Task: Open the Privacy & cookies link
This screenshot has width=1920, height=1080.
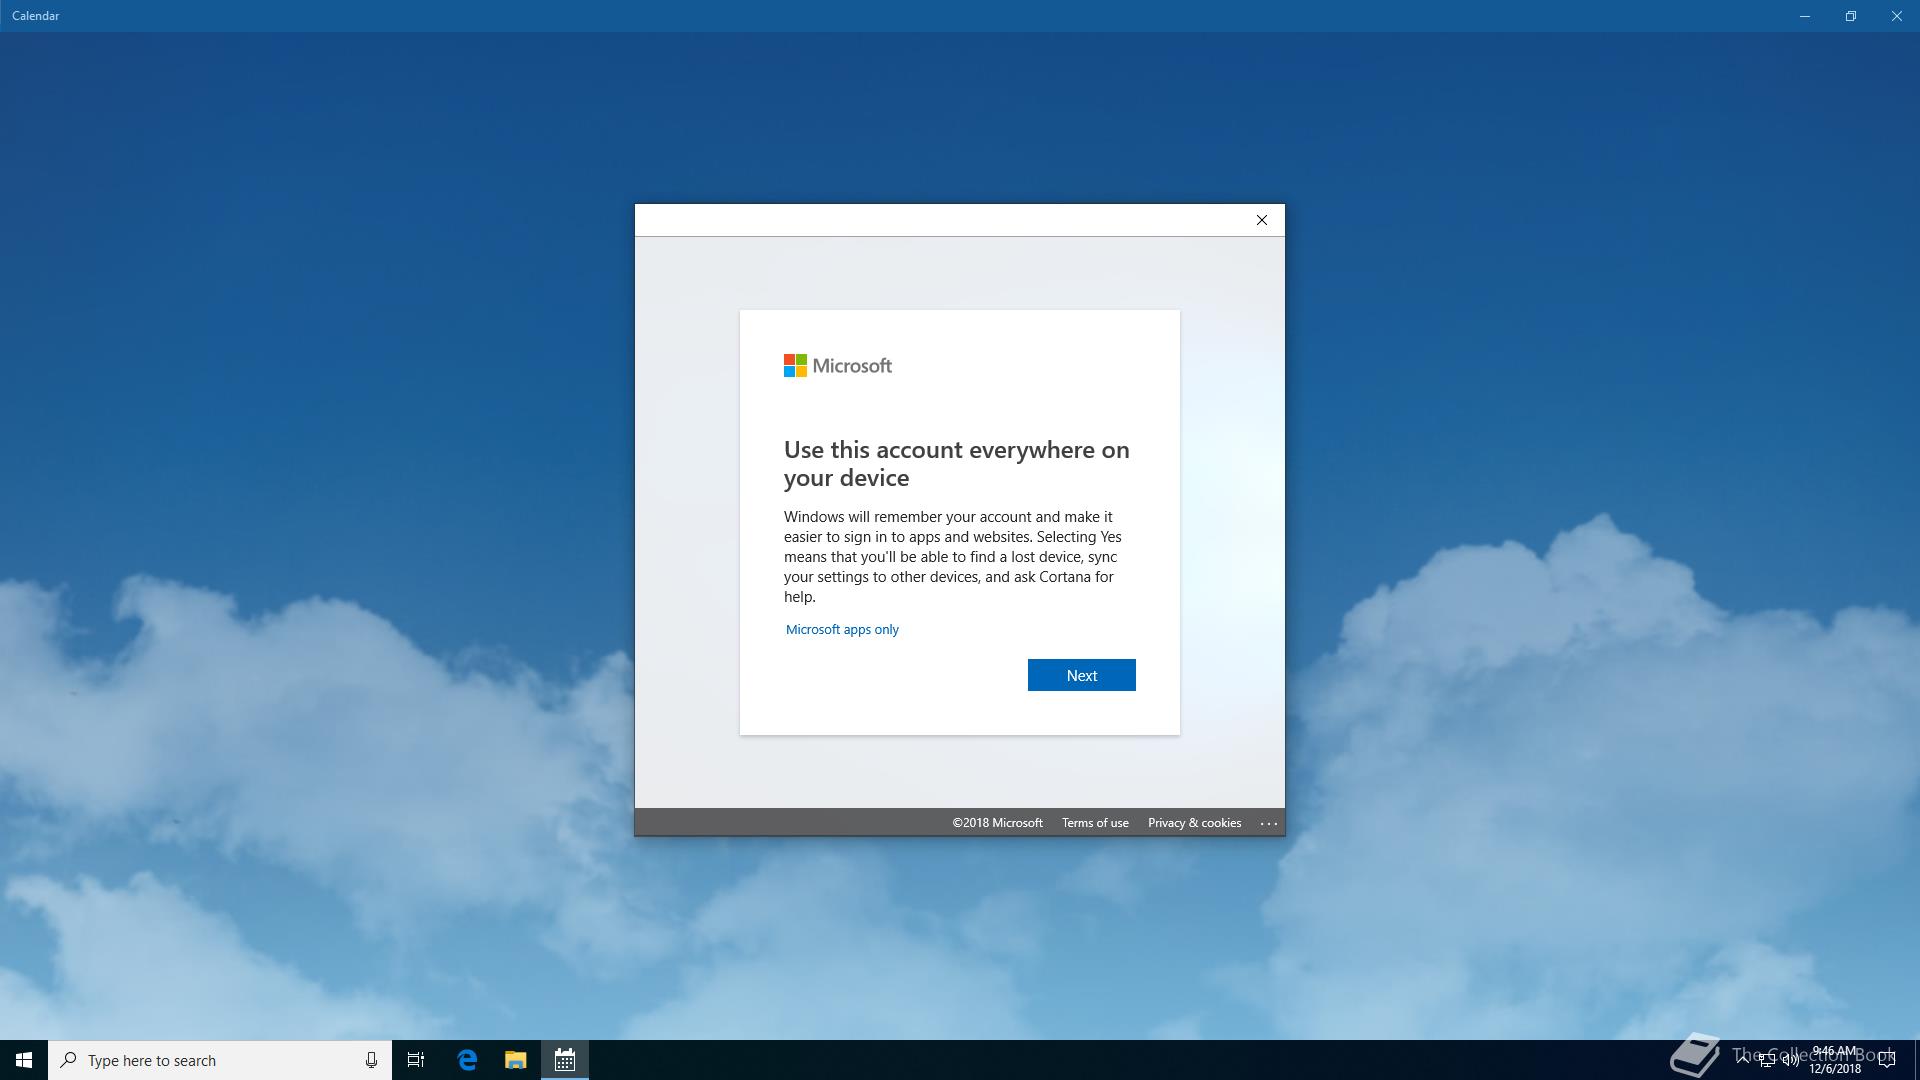Action: point(1194,823)
